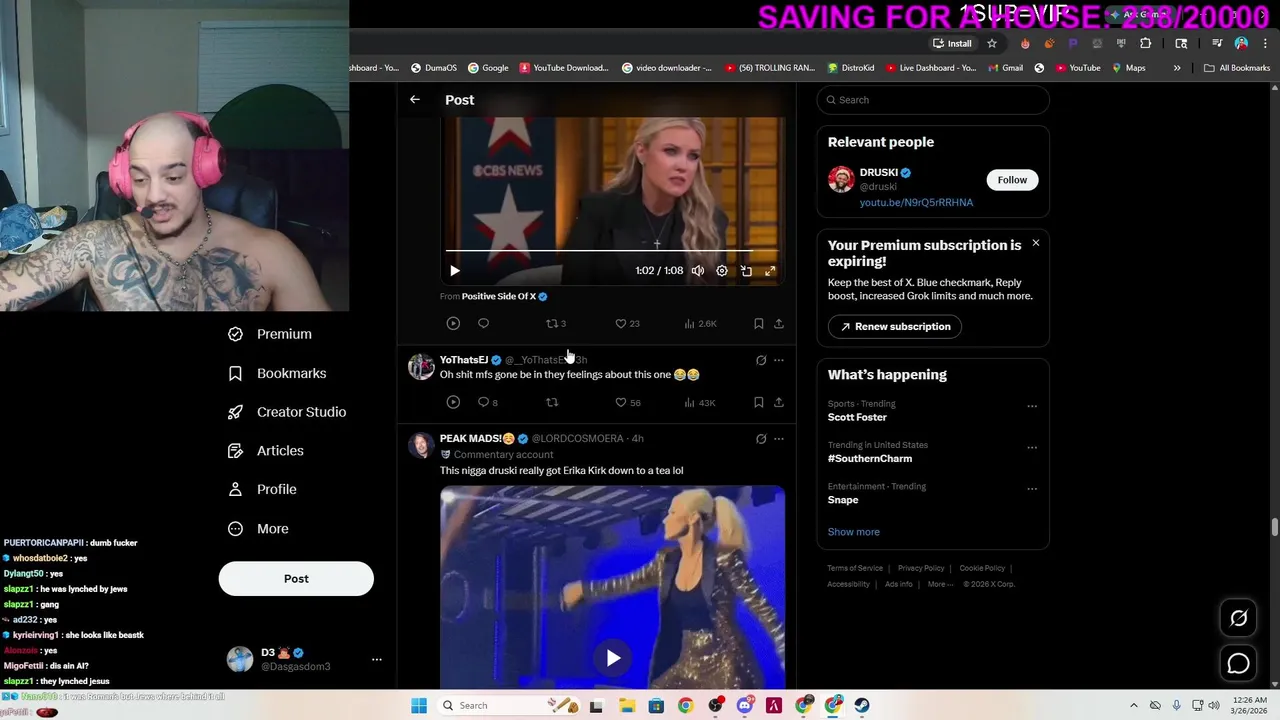Repost the post with 3 reposts

pos(556,323)
